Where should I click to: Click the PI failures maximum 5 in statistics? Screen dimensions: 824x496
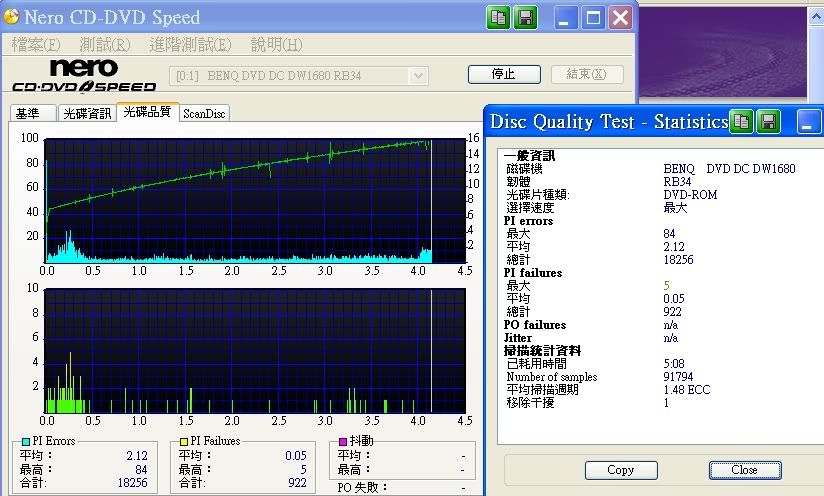click(x=666, y=286)
